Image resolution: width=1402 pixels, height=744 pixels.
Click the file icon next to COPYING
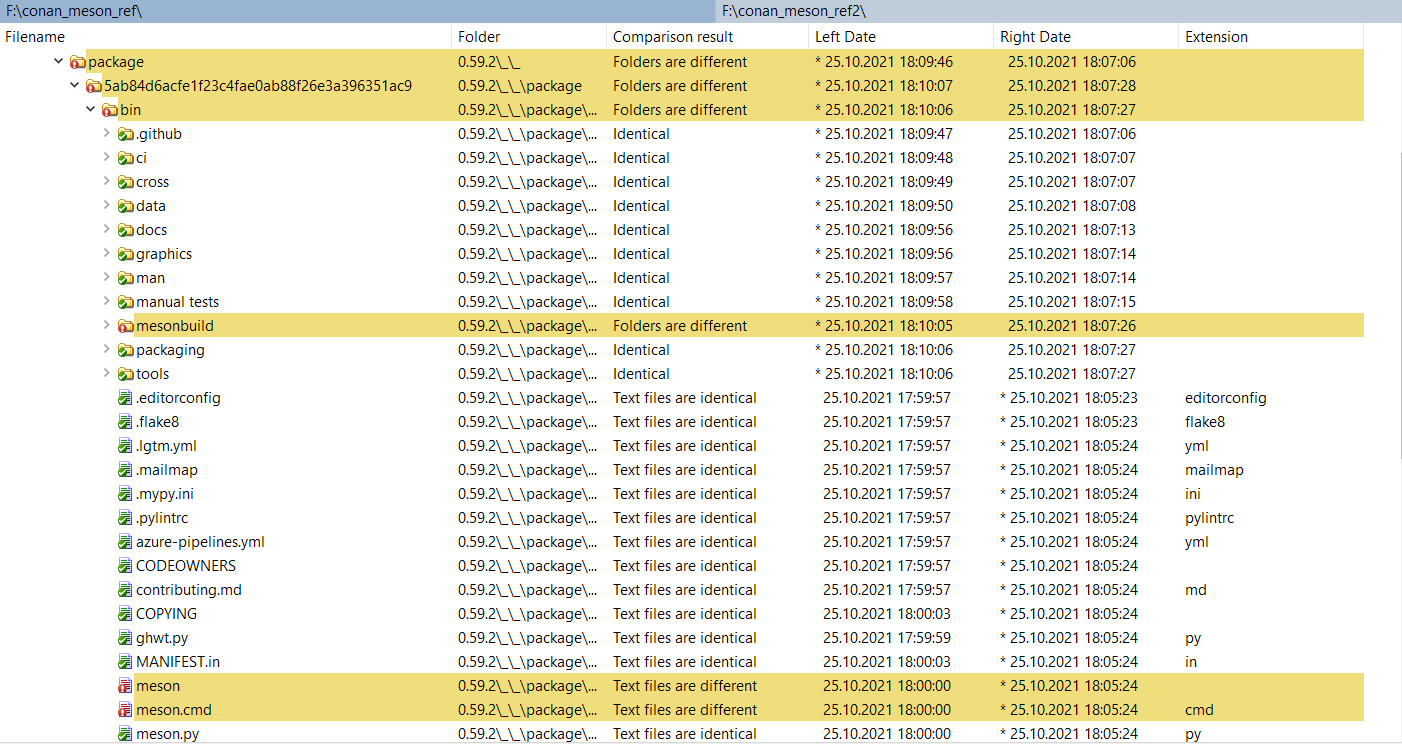coord(125,613)
